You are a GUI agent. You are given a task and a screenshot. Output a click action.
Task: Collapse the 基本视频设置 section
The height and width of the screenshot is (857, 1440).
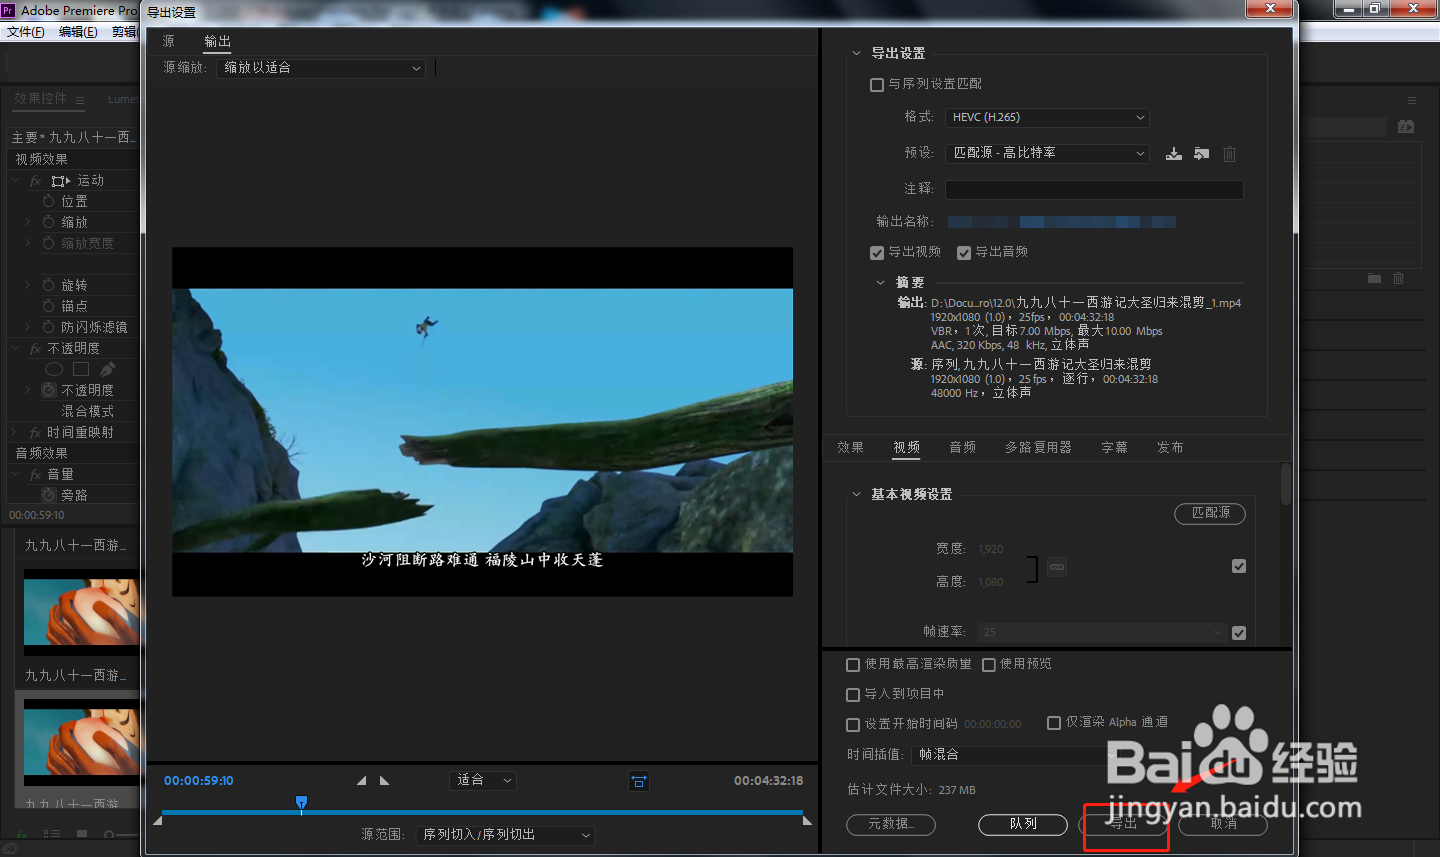click(x=856, y=494)
